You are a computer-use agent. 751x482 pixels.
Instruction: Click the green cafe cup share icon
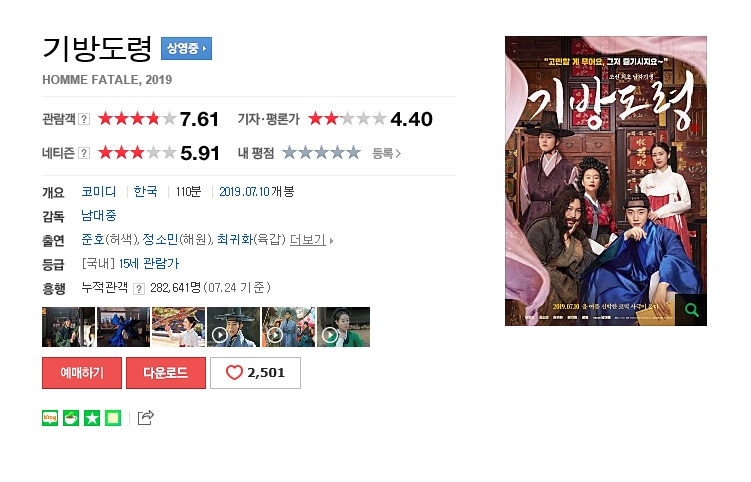click(x=71, y=418)
